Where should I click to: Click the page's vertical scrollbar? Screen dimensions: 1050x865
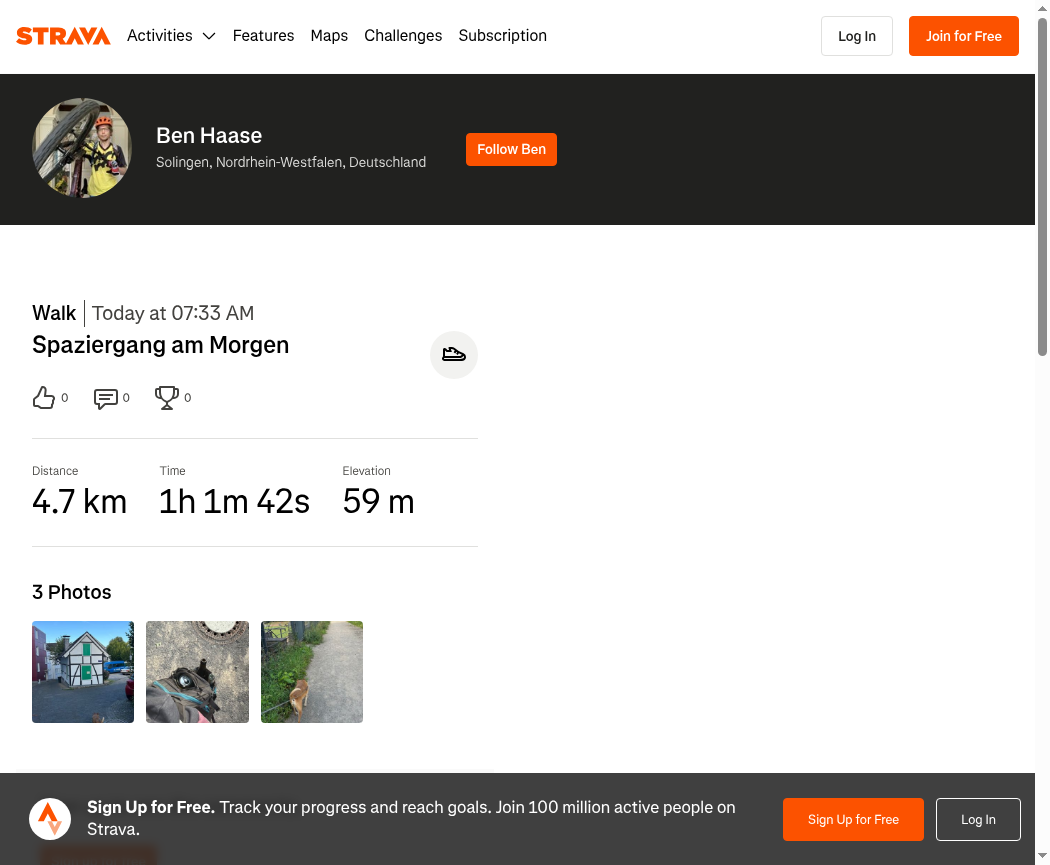(x=1043, y=187)
